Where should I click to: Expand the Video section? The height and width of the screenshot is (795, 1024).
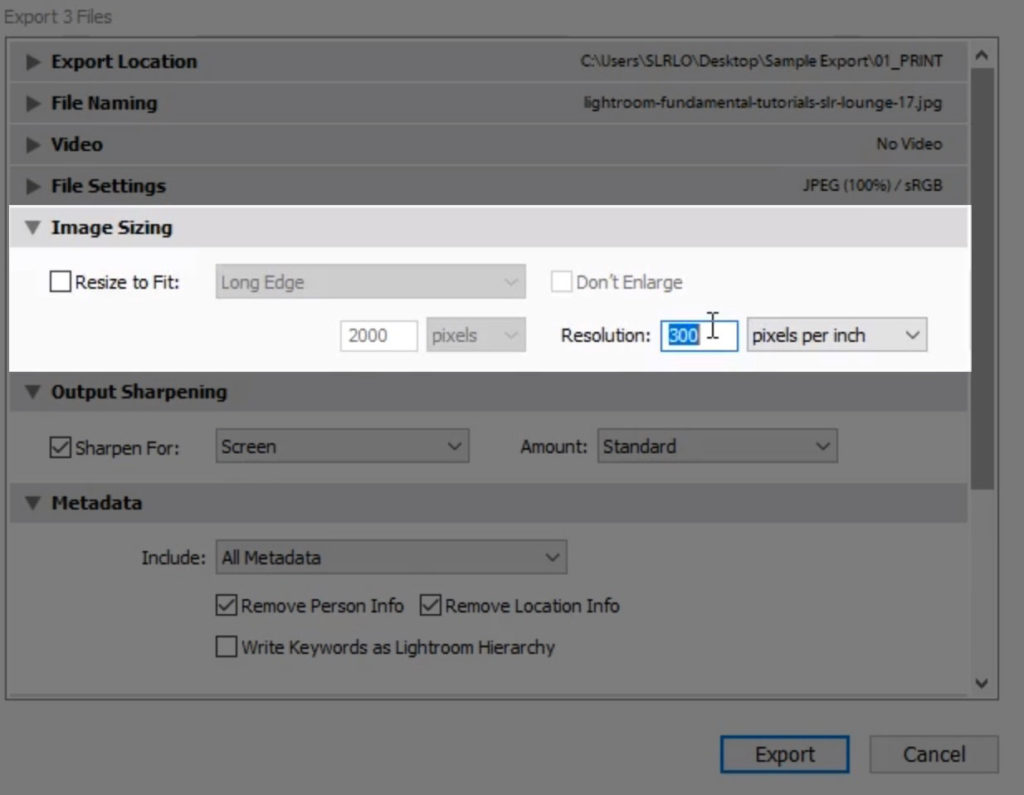click(31, 145)
